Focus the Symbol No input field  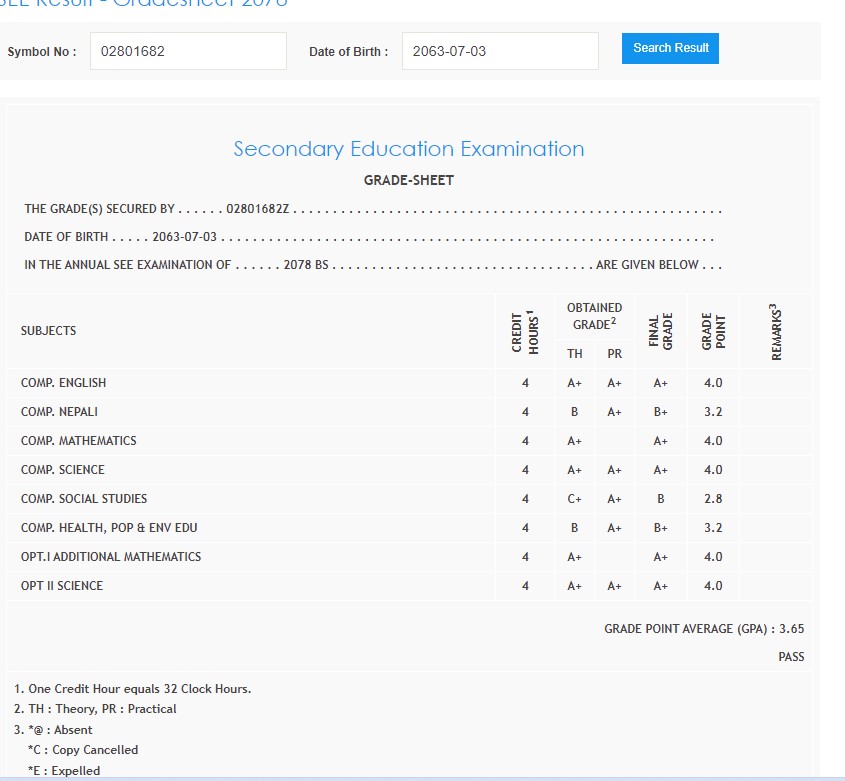[188, 51]
